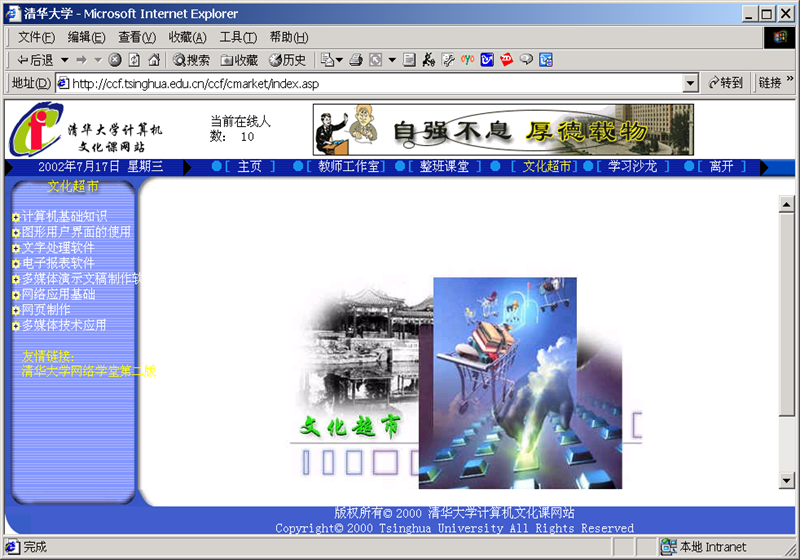Click the running figure toolbar icon

pyautogui.click(x=429, y=60)
